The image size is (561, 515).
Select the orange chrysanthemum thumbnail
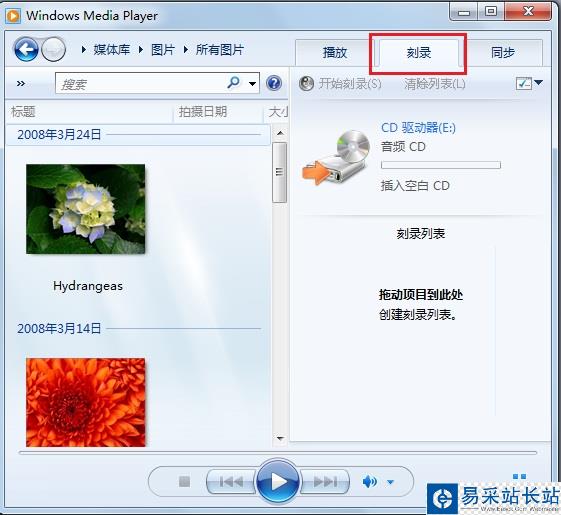(86, 402)
